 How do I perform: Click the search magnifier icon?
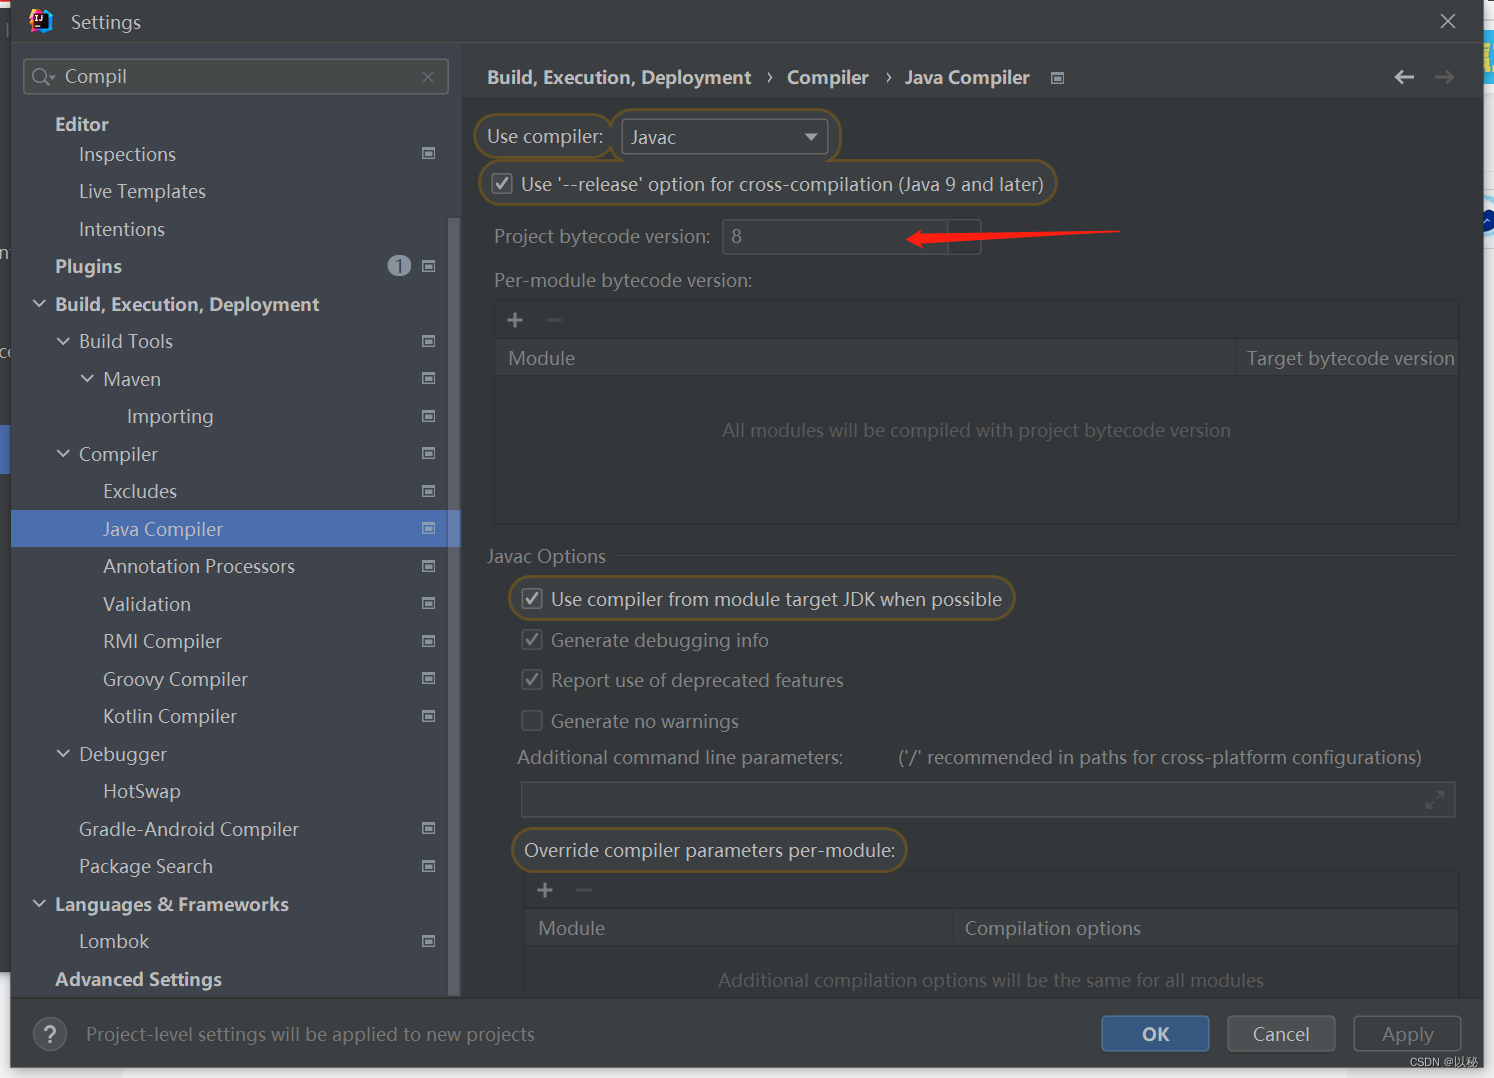pyautogui.click(x=42, y=77)
